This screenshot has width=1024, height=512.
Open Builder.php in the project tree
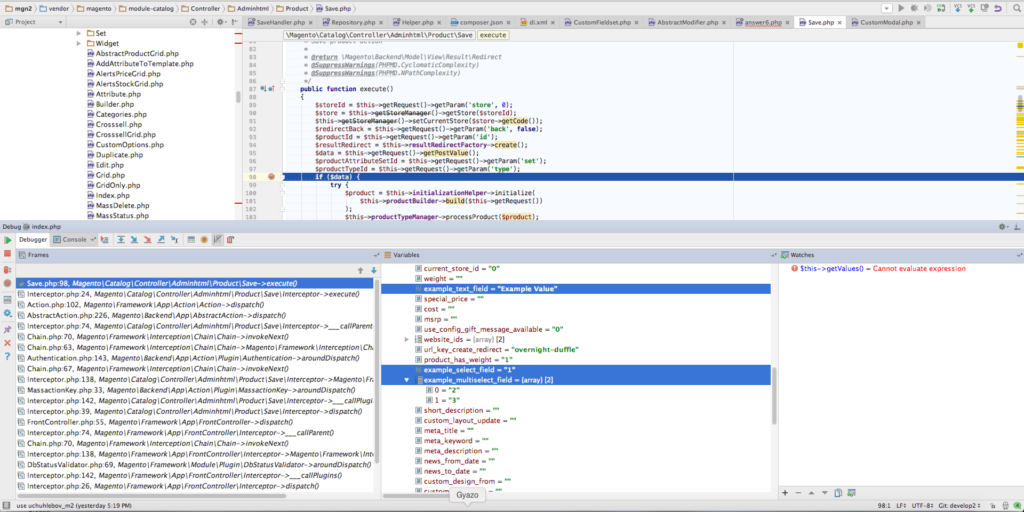(114, 104)
